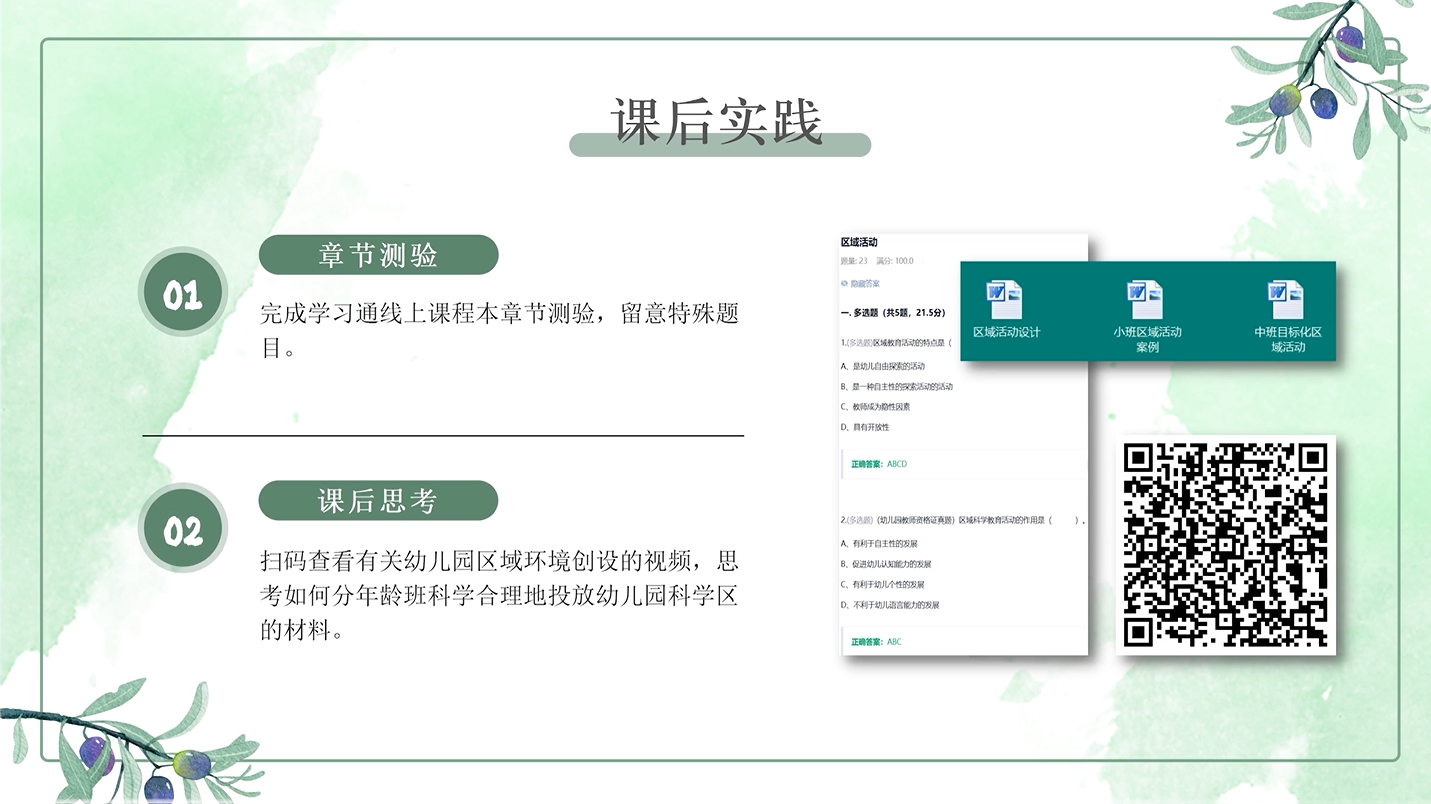Open the 小班区域活动案例 Word document icon

tap(1146, 301)
